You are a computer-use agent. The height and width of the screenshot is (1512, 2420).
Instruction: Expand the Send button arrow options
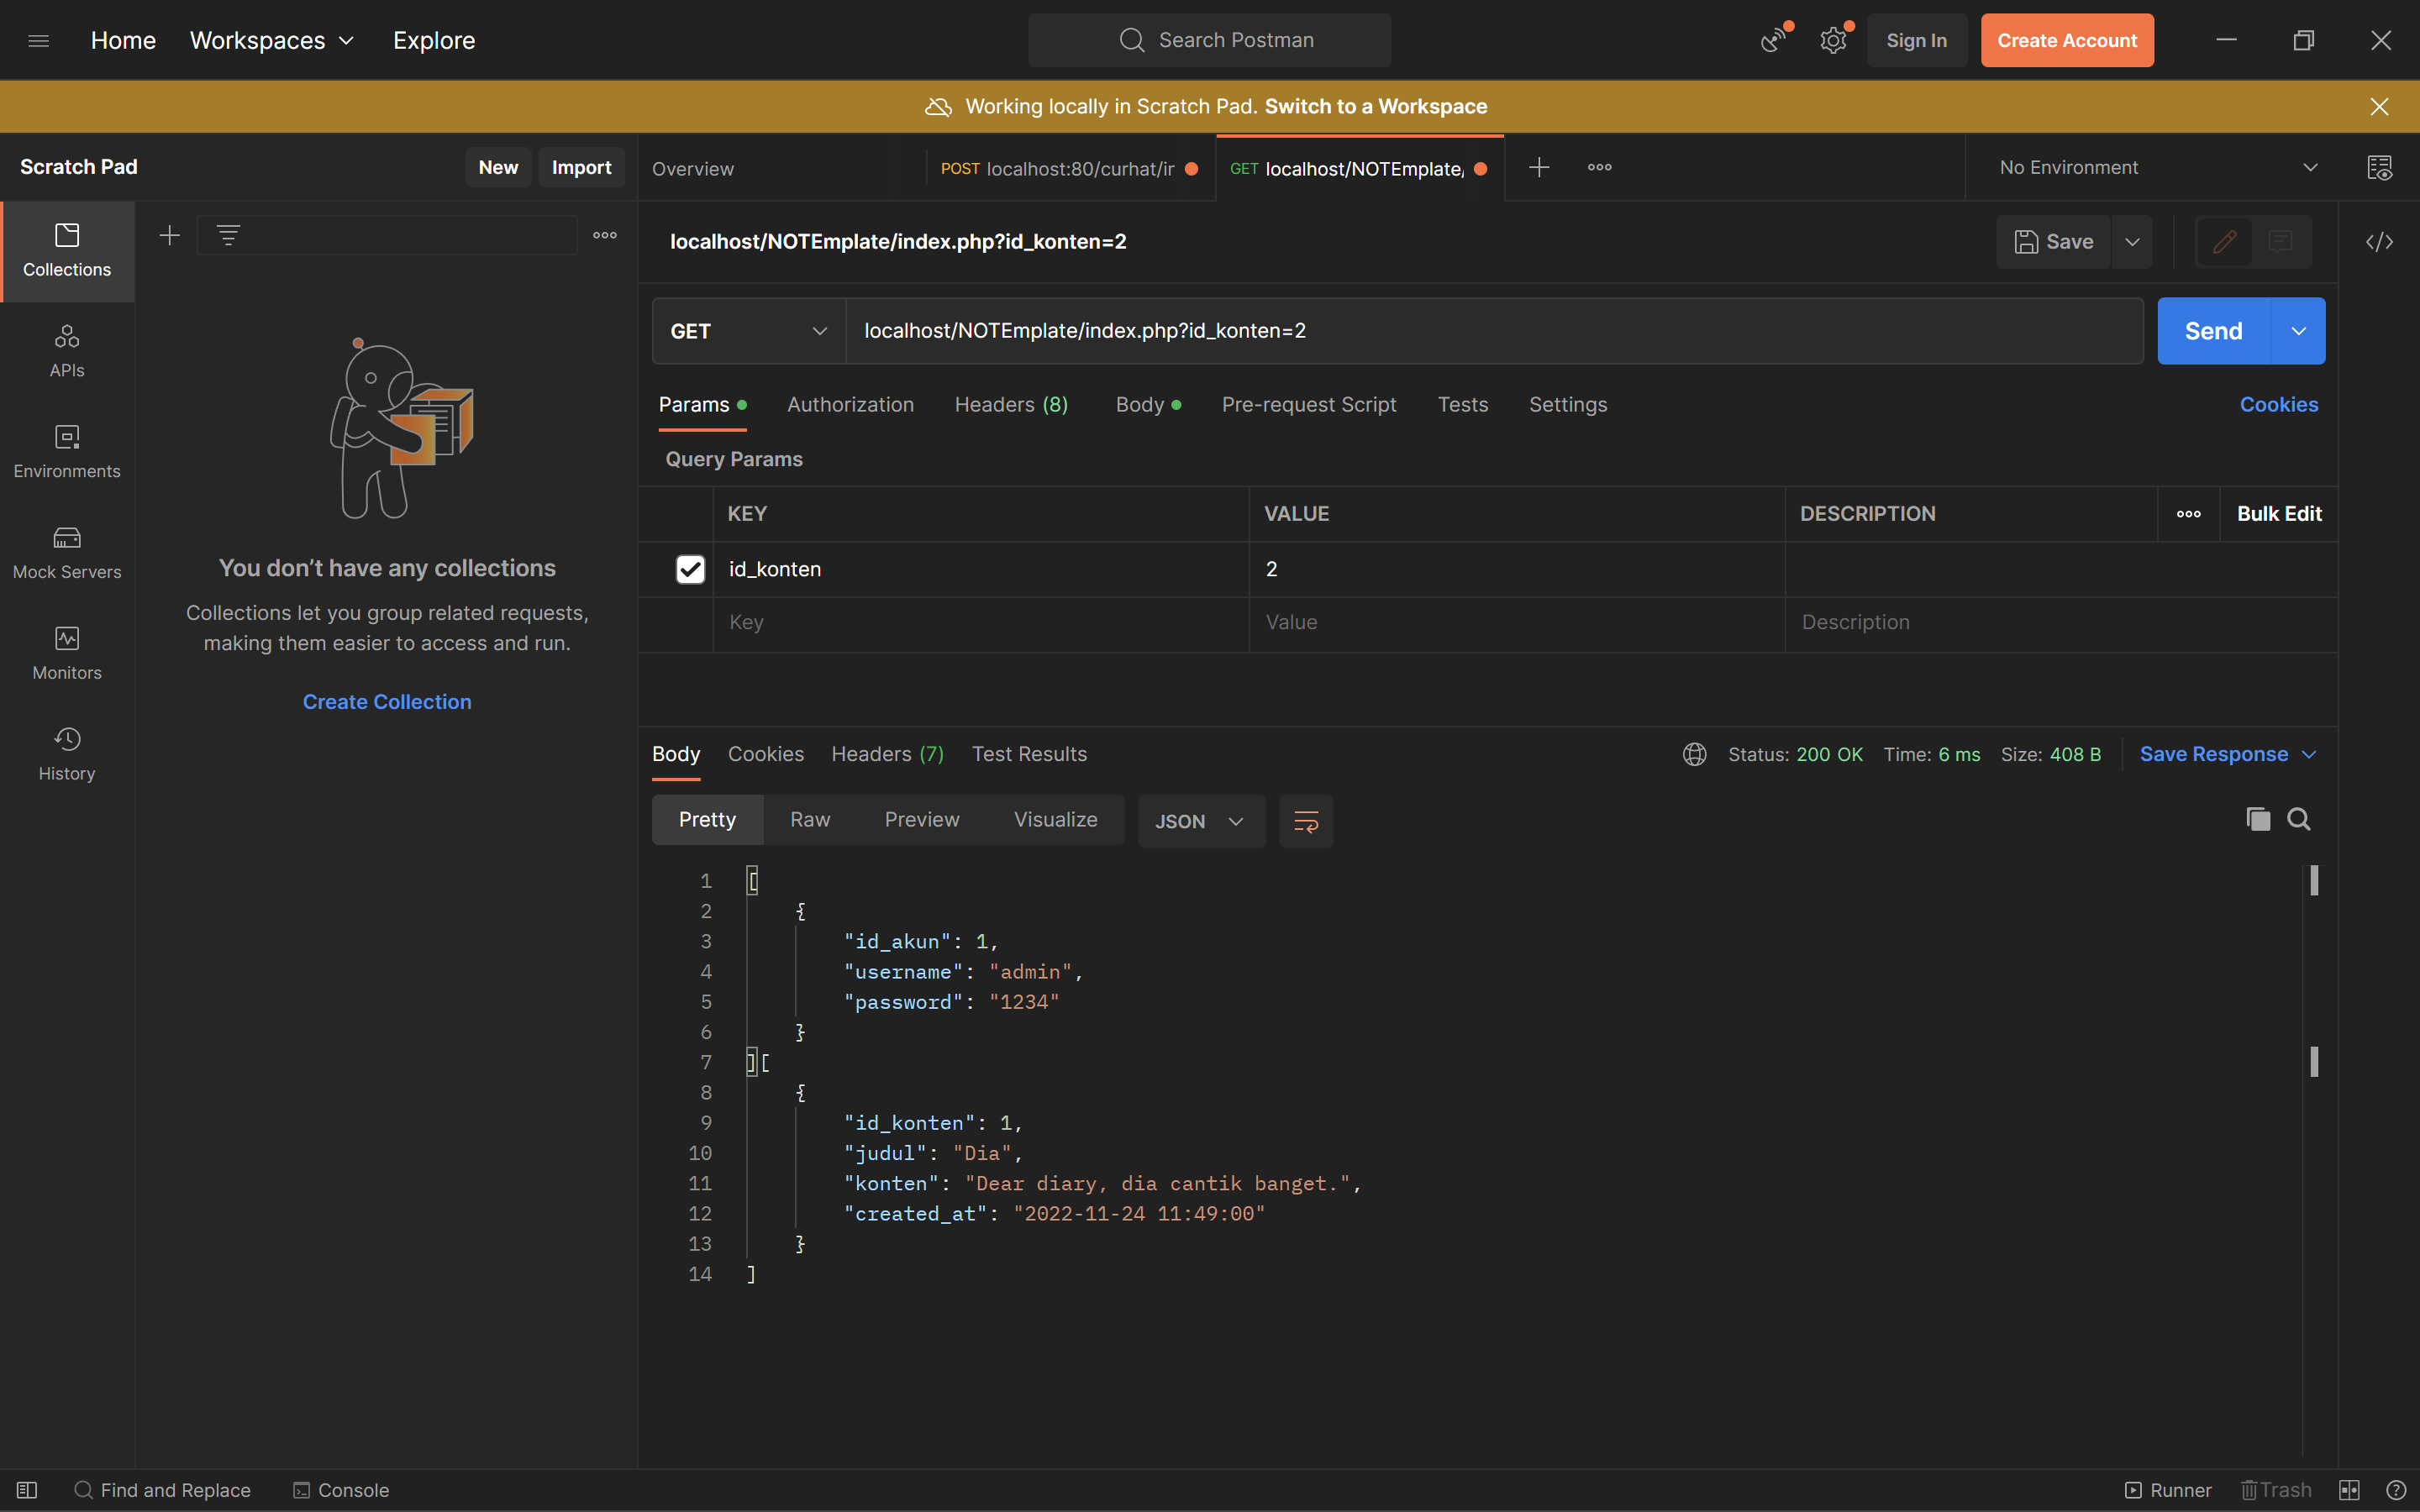click(2298, 331)
